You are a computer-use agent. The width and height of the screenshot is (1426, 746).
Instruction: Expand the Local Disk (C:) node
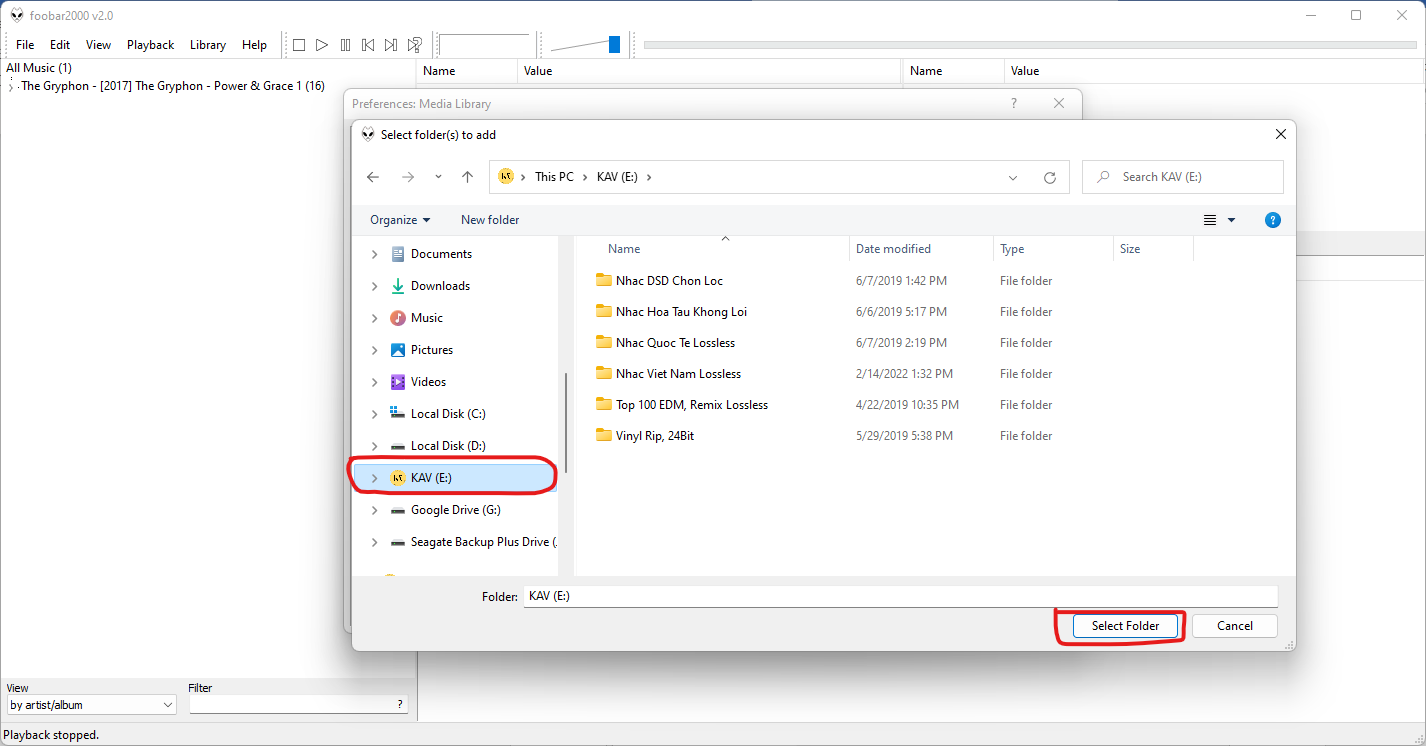pyautogui.click(x=375, y=414)
